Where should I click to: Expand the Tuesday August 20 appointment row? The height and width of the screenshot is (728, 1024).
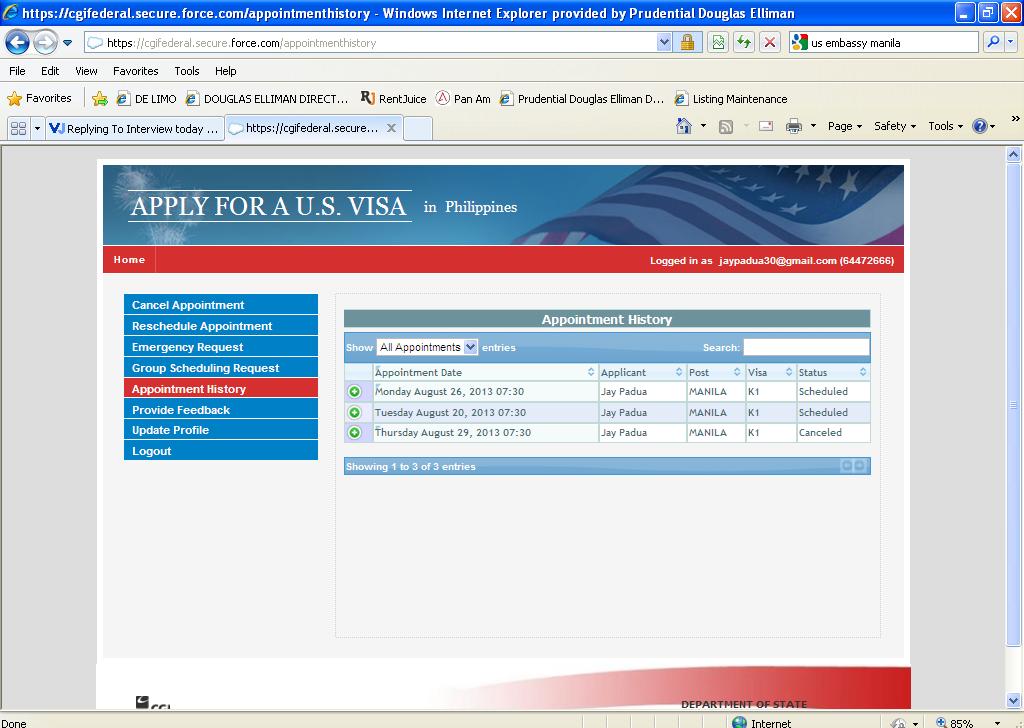click(355, 413)
